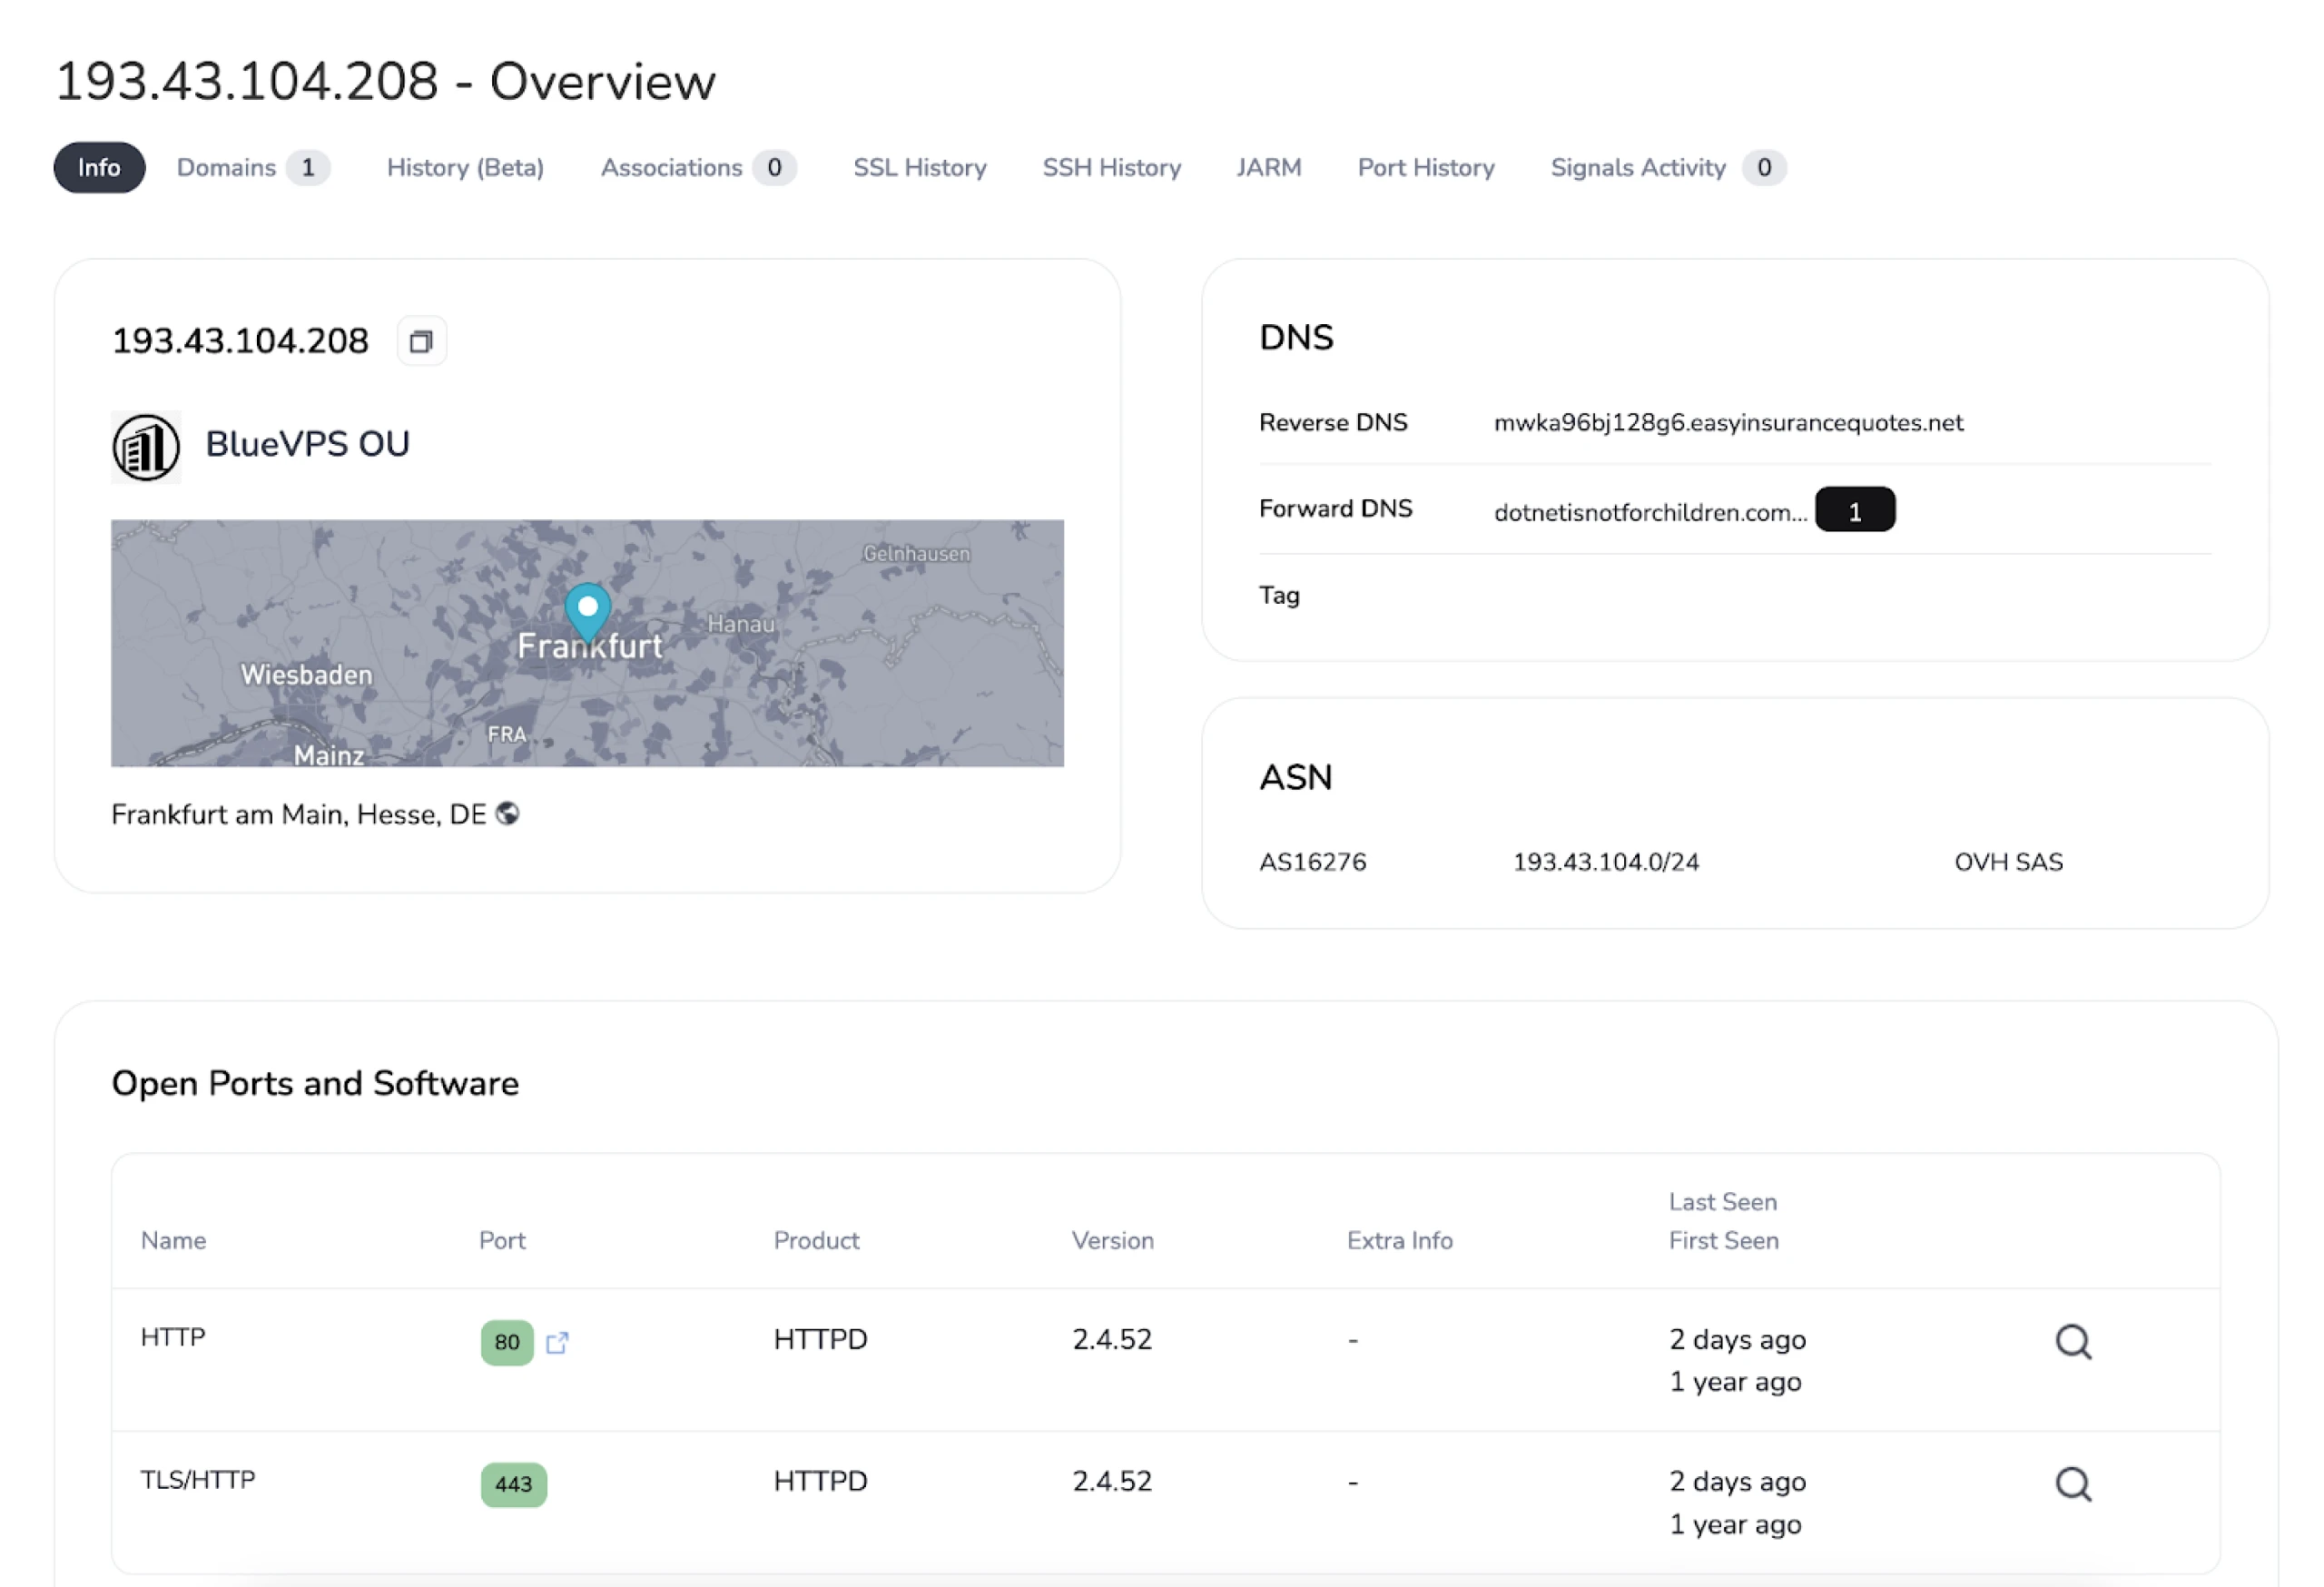Copy the IP address 193.43.104.208
The width and height of the screenshot is (2324, 1587).
(x=421, y=341)
